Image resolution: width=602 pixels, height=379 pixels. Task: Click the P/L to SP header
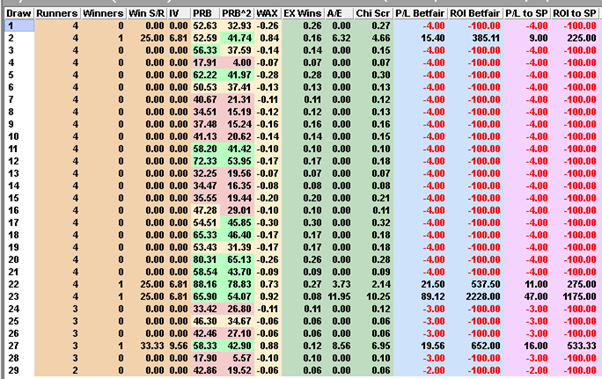tap(527, 13)
